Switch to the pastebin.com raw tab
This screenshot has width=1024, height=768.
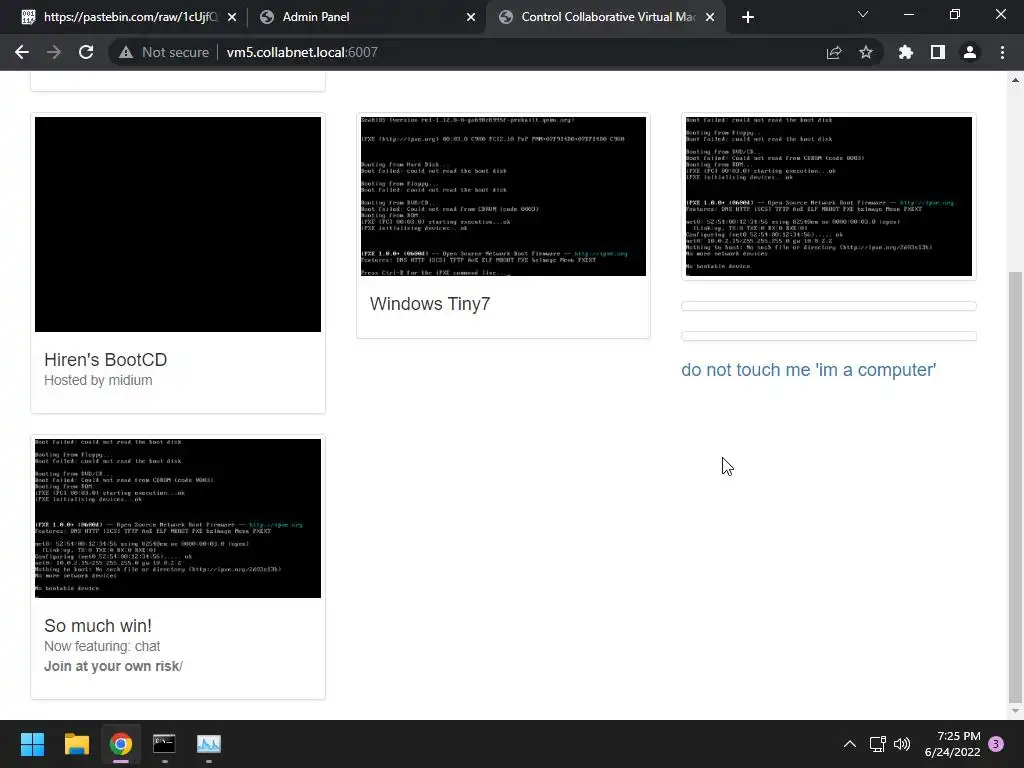point(129,17)
